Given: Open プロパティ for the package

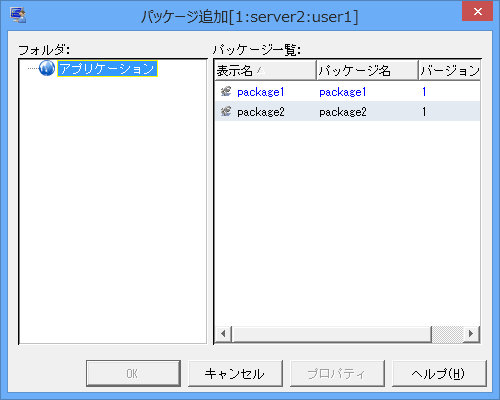Looking at the screenshot, I should click(337, 373).
